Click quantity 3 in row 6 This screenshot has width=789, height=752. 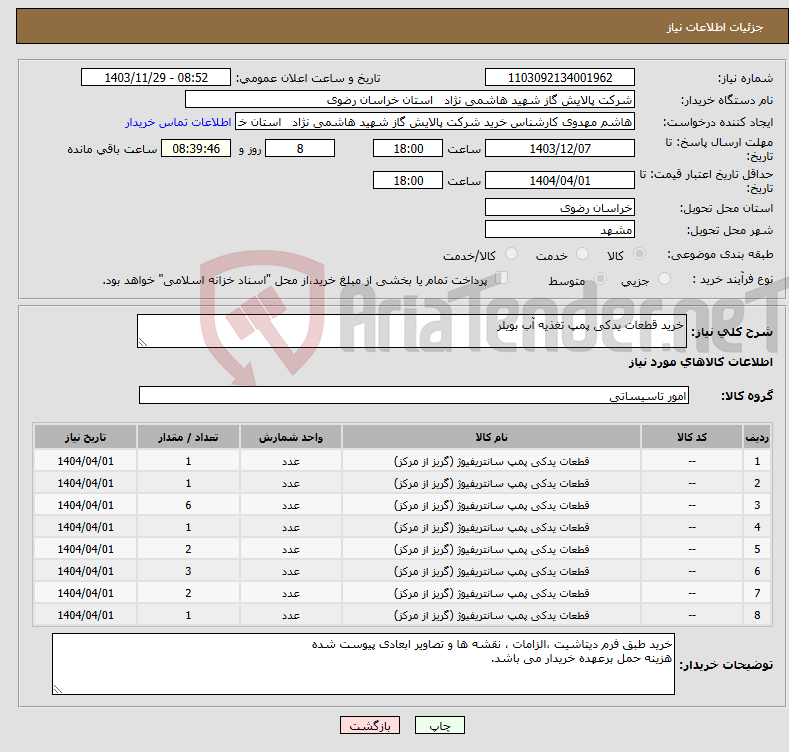click(188, 571)
